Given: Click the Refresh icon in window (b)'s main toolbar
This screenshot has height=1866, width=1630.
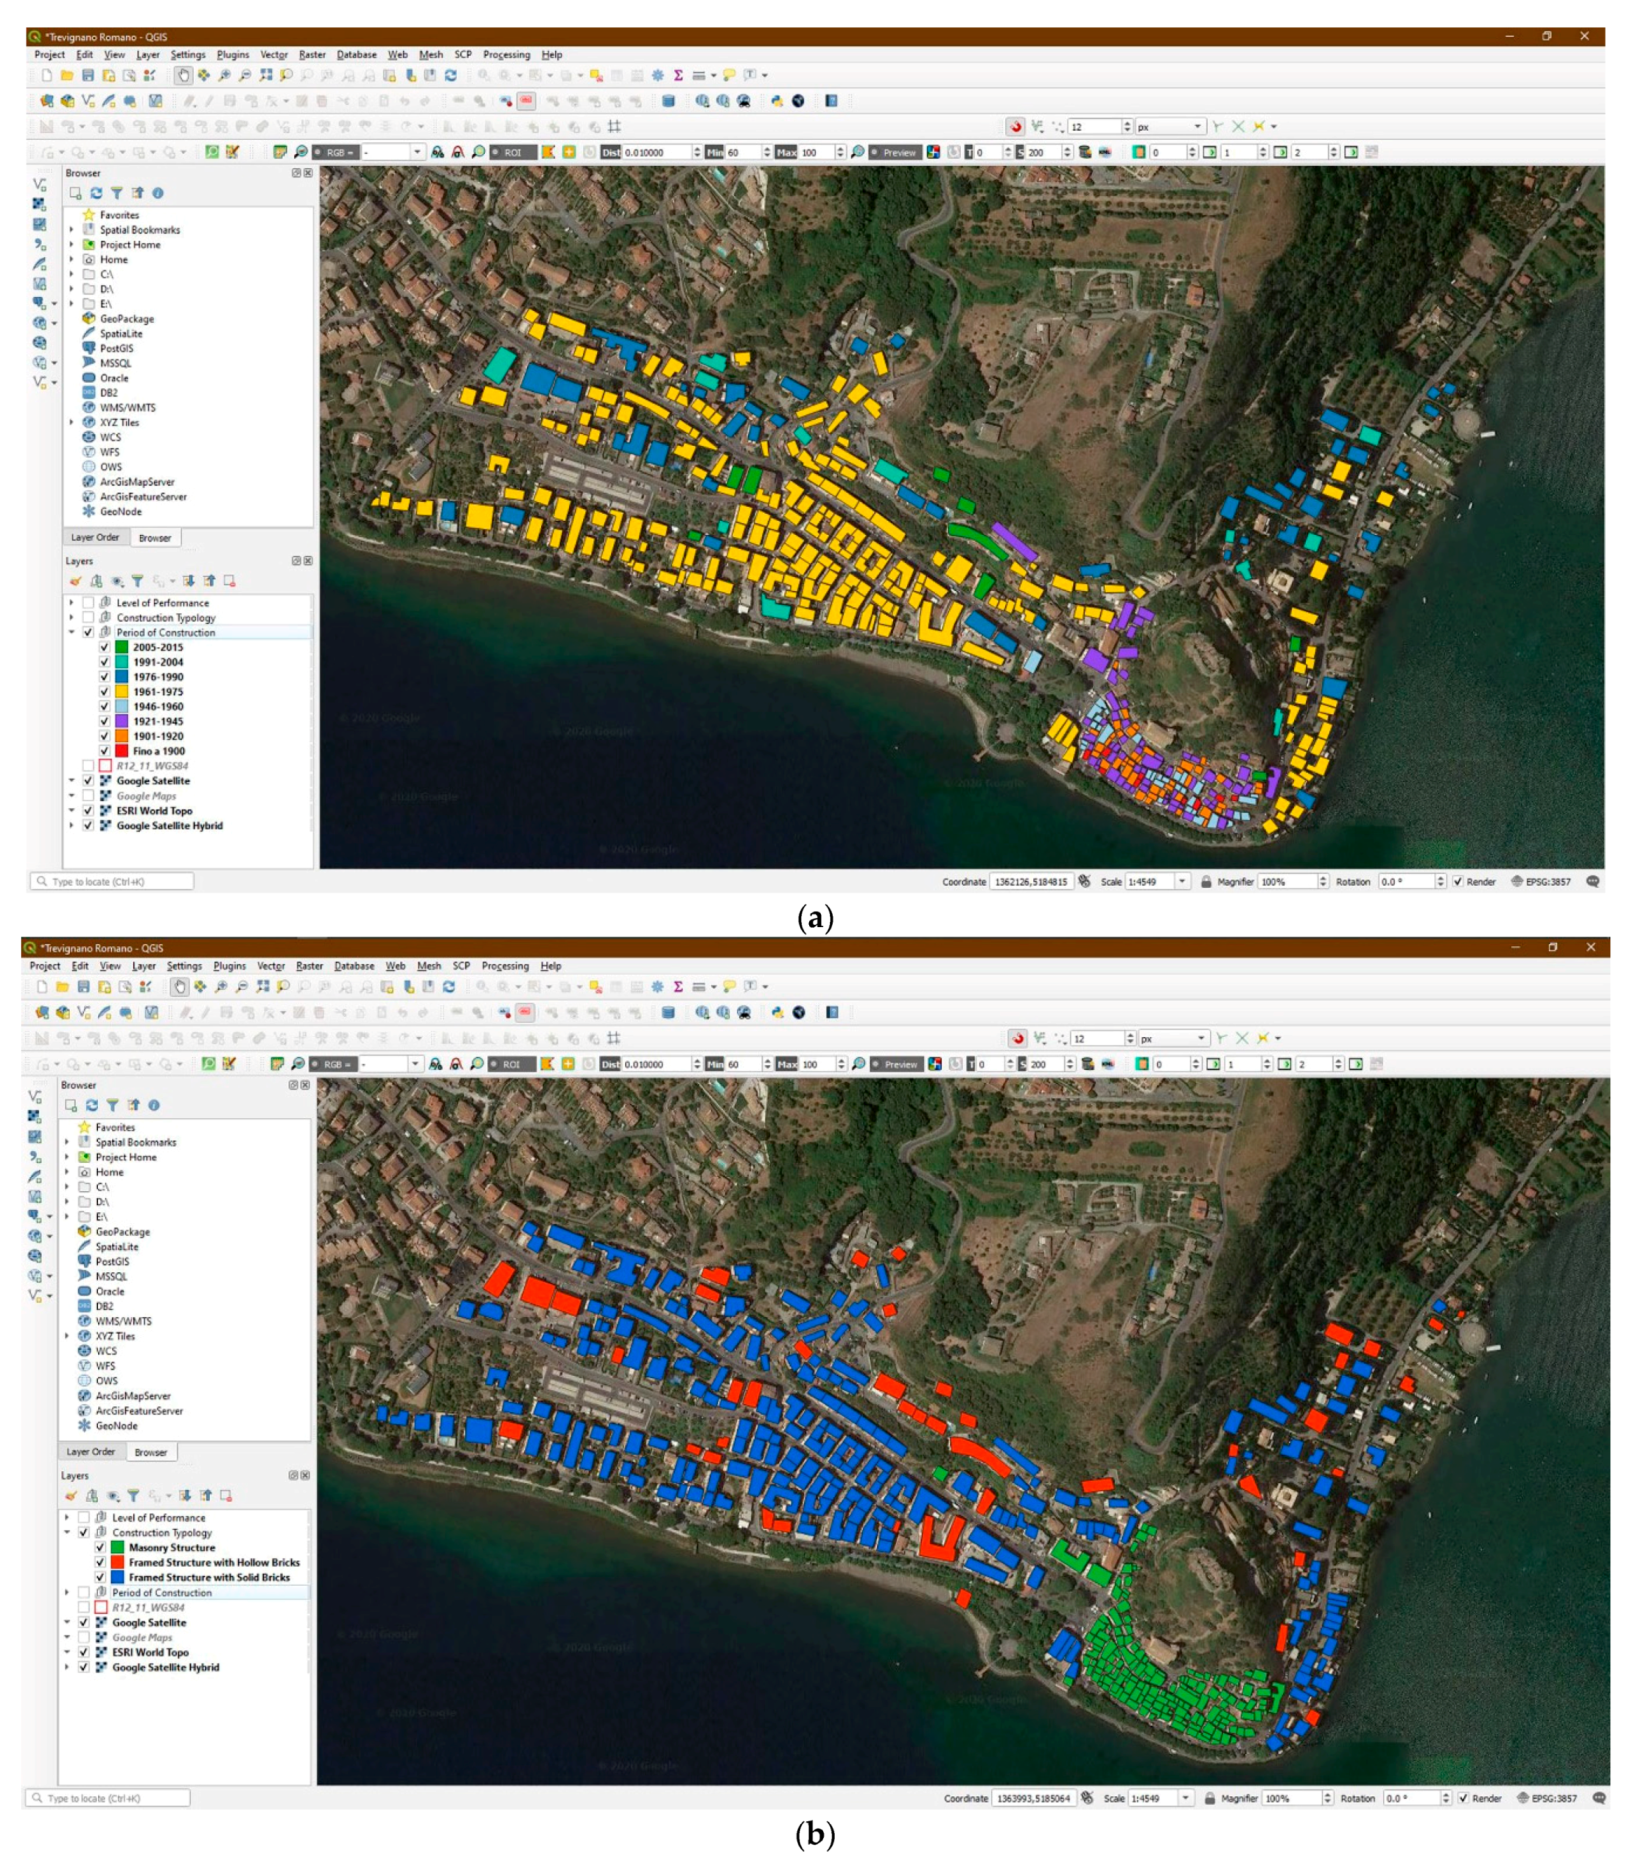Looking at the screenshot, I should [x=449, y=987].
